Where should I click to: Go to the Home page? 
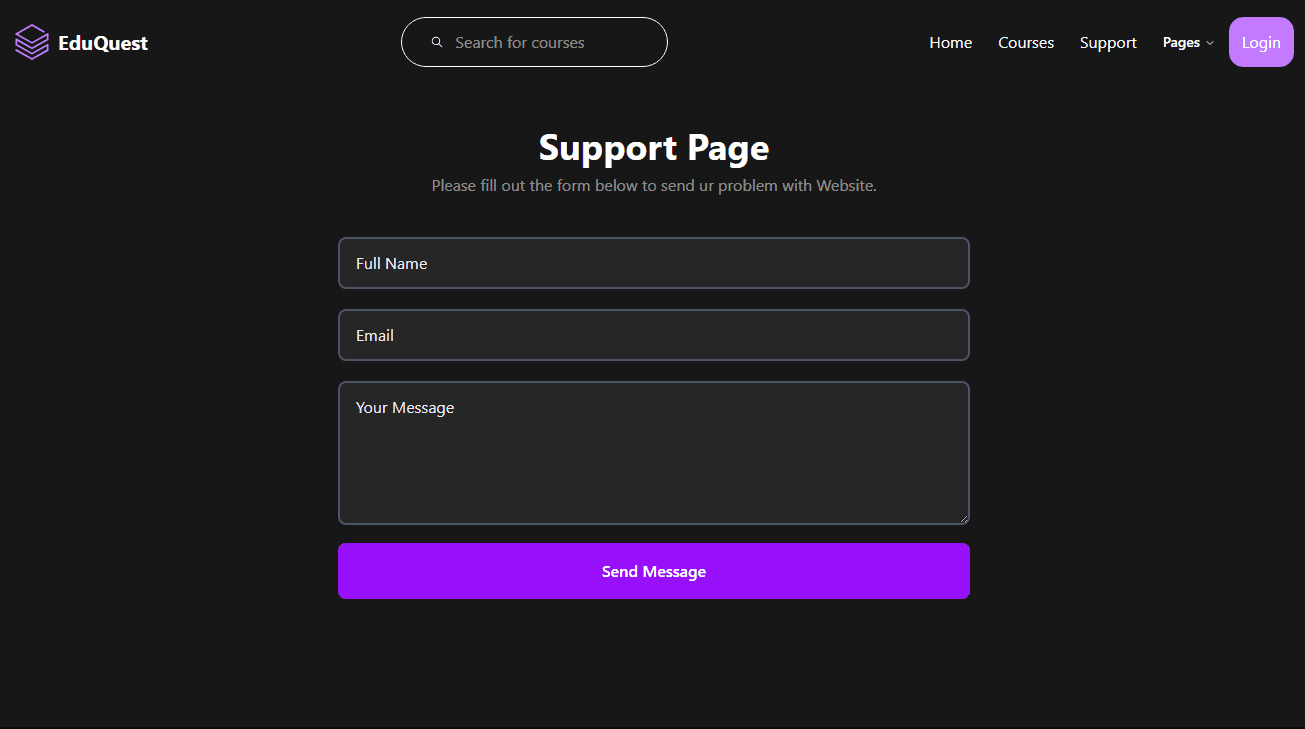[950, 43]
